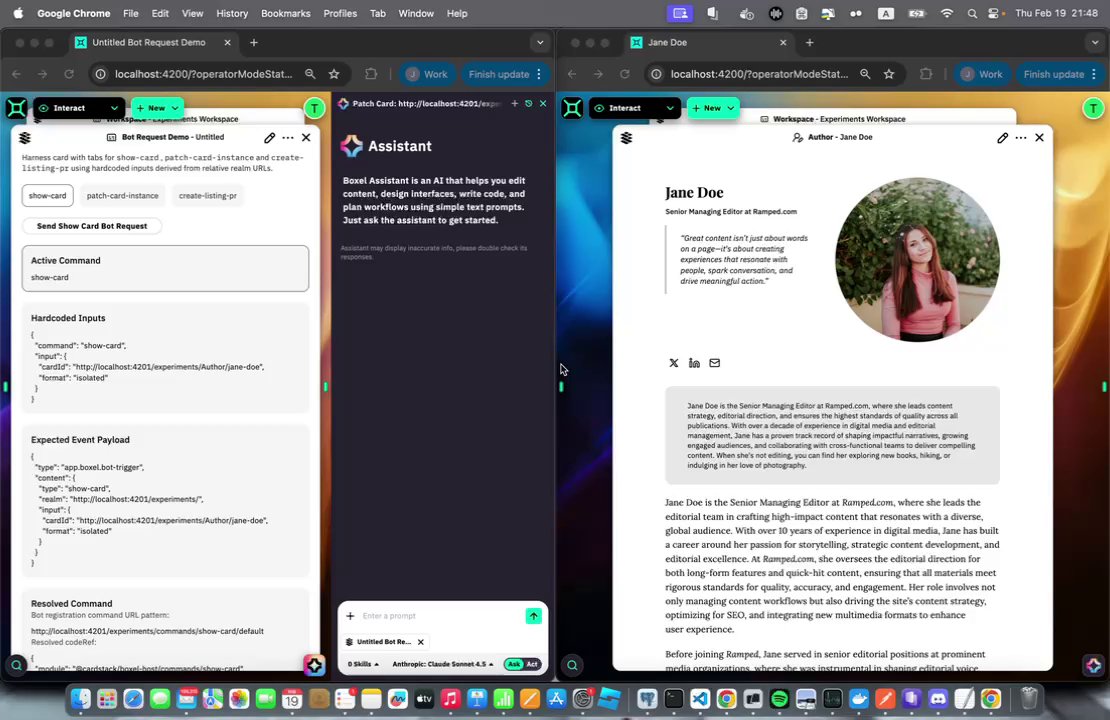Select the show-card tab
This screenshot has width=1110, height=720.
click(x=47, y=195)
